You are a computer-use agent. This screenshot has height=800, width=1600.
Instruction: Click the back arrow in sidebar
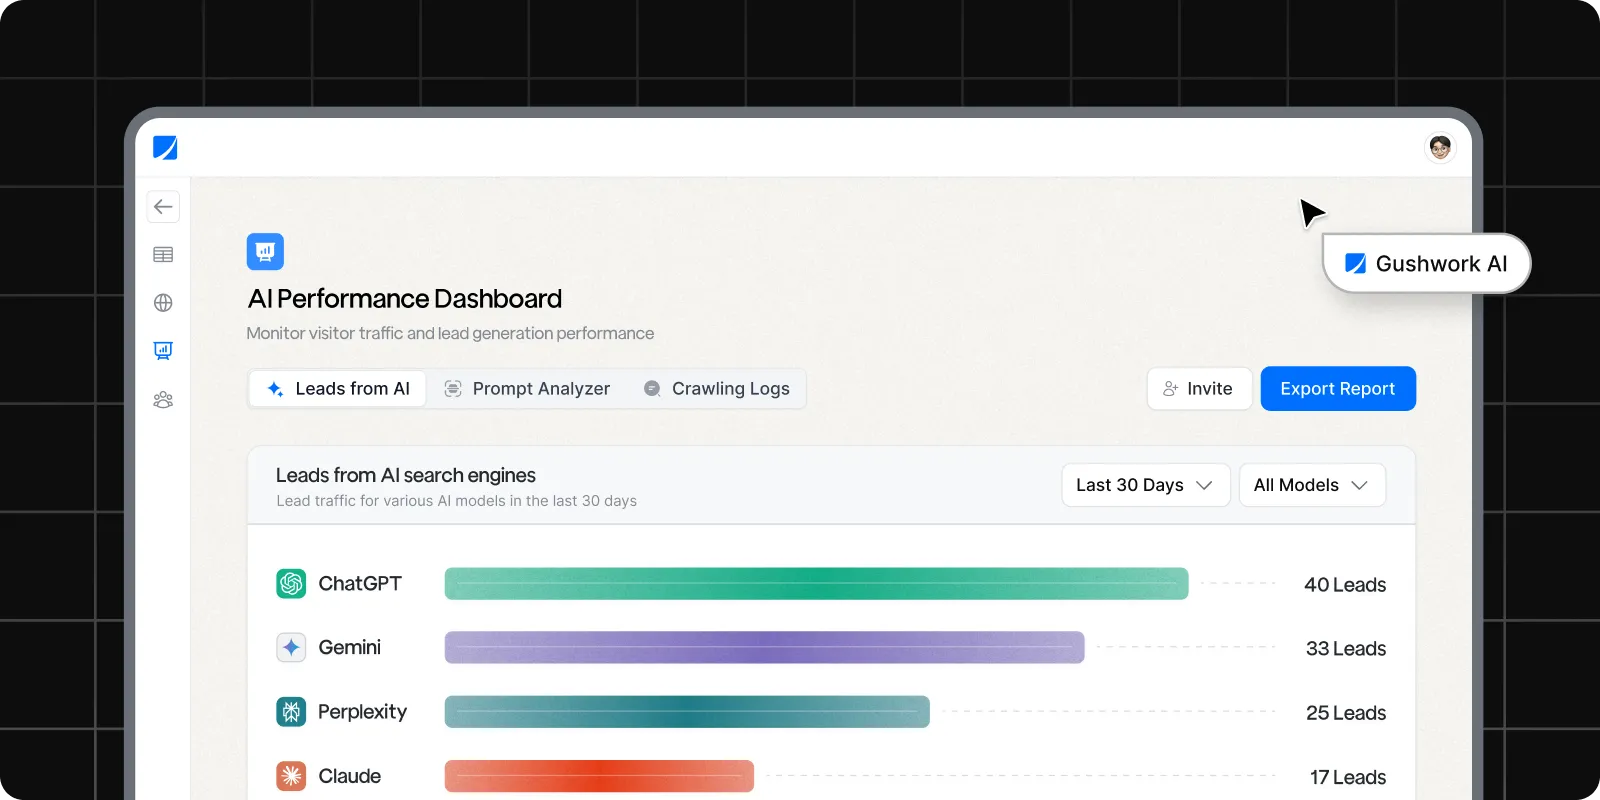tap(163, 207)
